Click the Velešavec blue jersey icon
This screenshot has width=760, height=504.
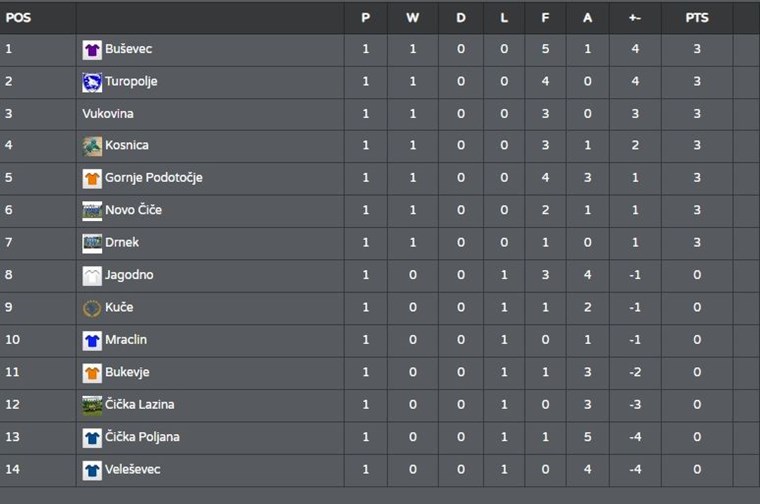click(x=92, y=470)
